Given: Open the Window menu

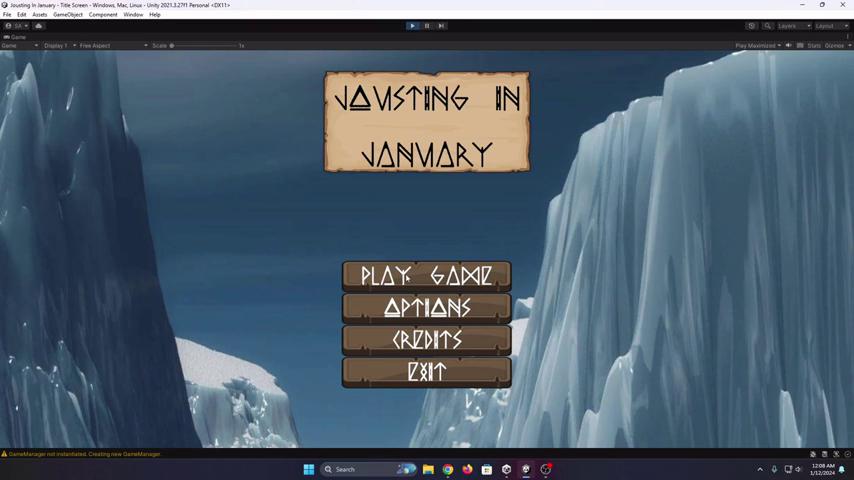Looking at the screenshot, I should [133, 15].
